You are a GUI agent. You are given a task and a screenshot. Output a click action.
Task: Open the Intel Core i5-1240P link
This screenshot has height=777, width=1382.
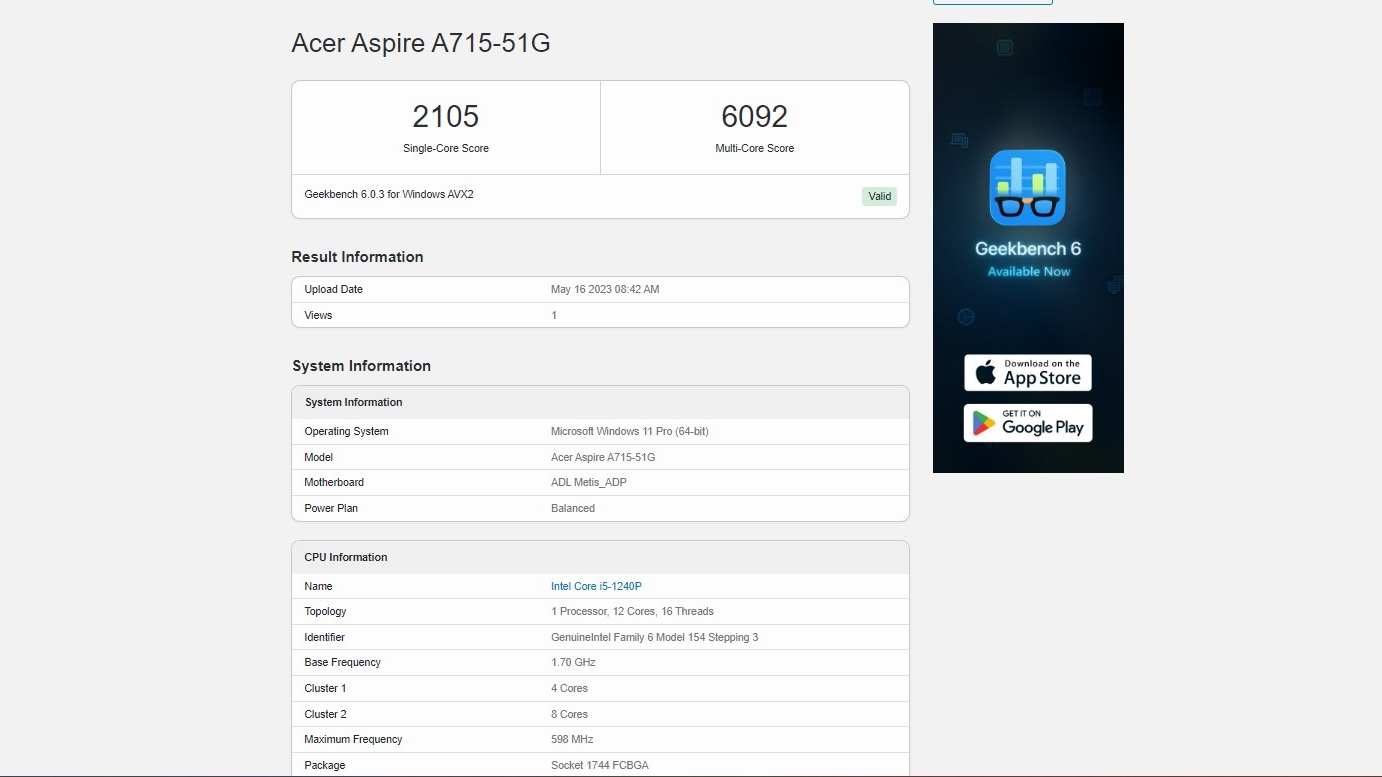coord(596,586)
